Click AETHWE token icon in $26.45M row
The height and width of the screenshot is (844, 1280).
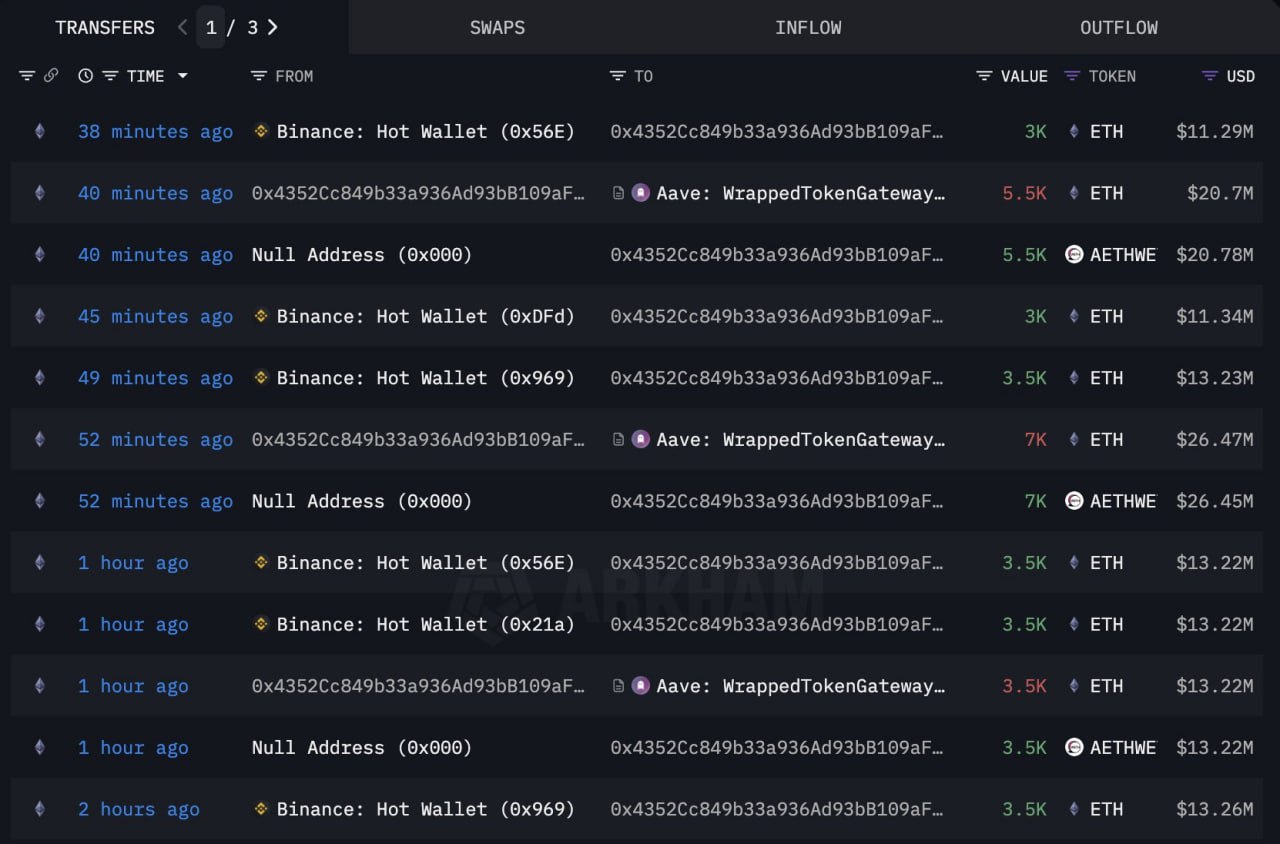tap(1074, 501)
